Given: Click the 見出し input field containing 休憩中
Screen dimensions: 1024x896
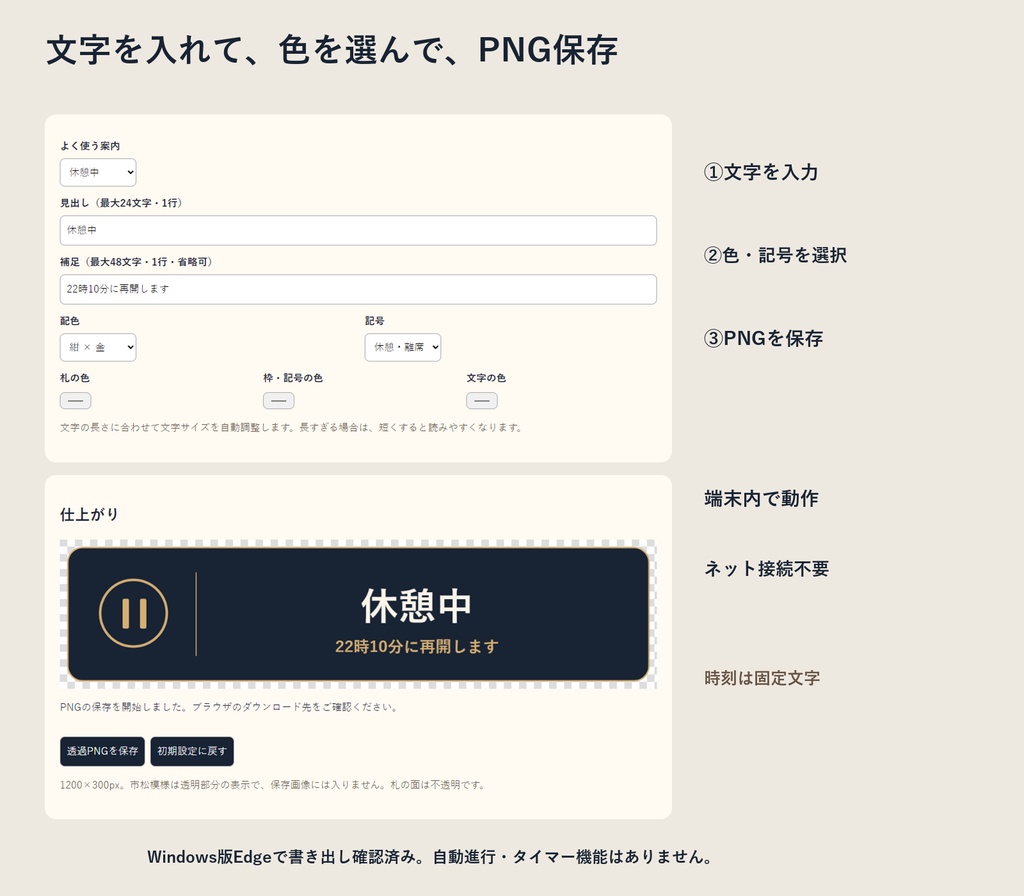Looking at the screenshot, I should pyautogui.click(x=358, y=231).
